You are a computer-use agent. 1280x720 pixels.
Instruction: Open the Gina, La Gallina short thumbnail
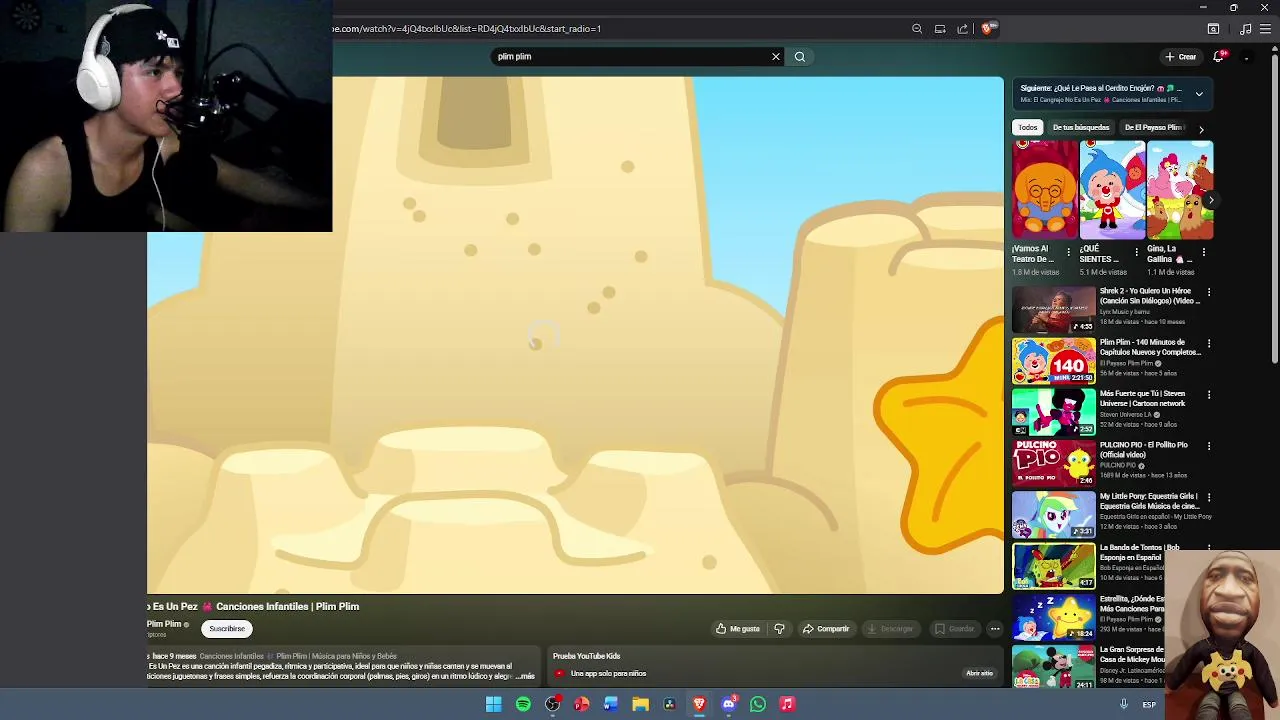[1180, 190]
